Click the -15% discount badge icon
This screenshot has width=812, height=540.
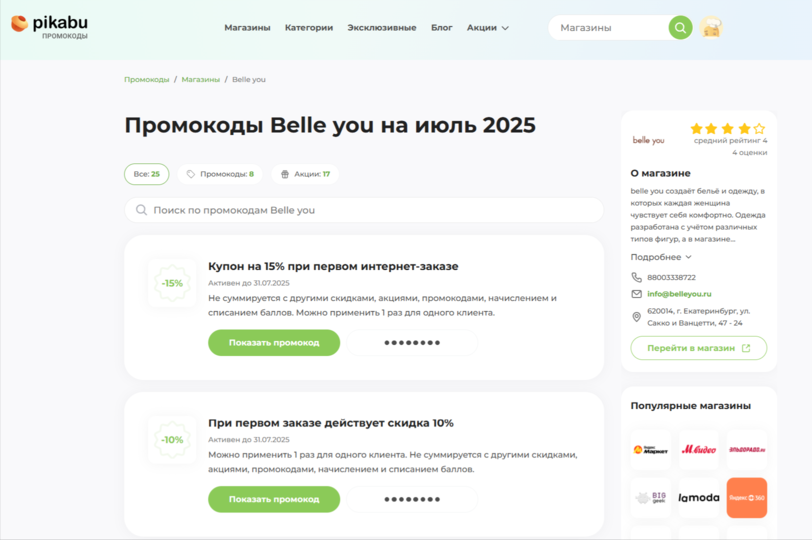pyautogui.click(x=172, y=283)
